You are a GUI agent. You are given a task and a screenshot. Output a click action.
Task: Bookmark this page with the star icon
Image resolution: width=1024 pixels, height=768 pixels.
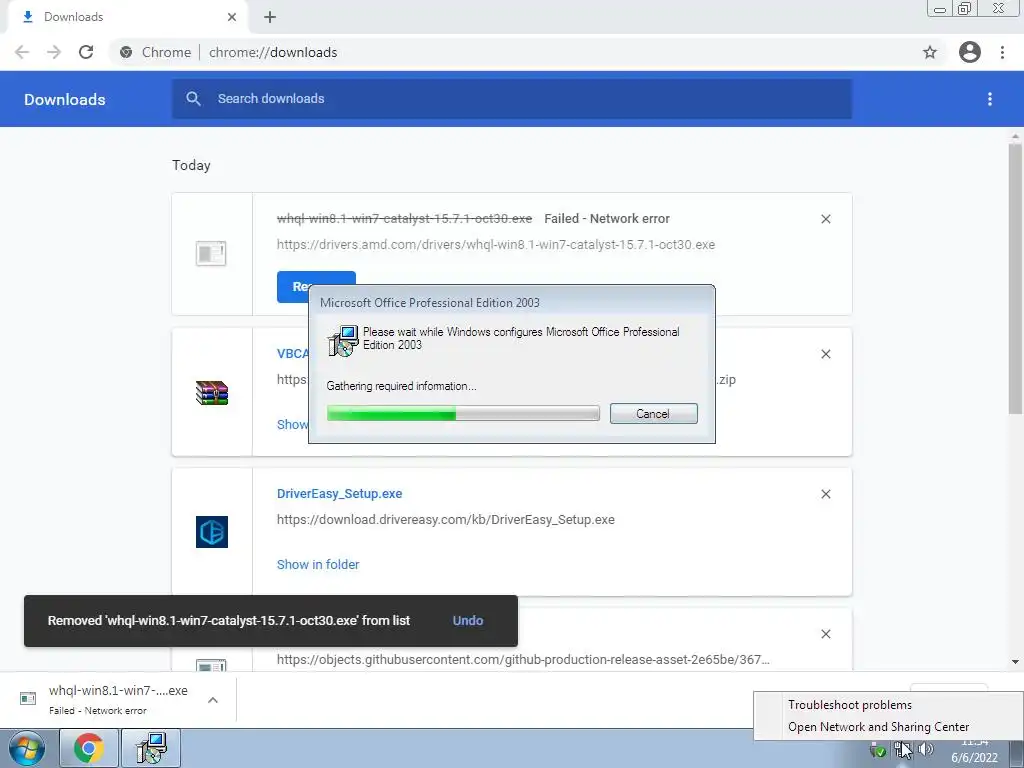tap(930, 52)
